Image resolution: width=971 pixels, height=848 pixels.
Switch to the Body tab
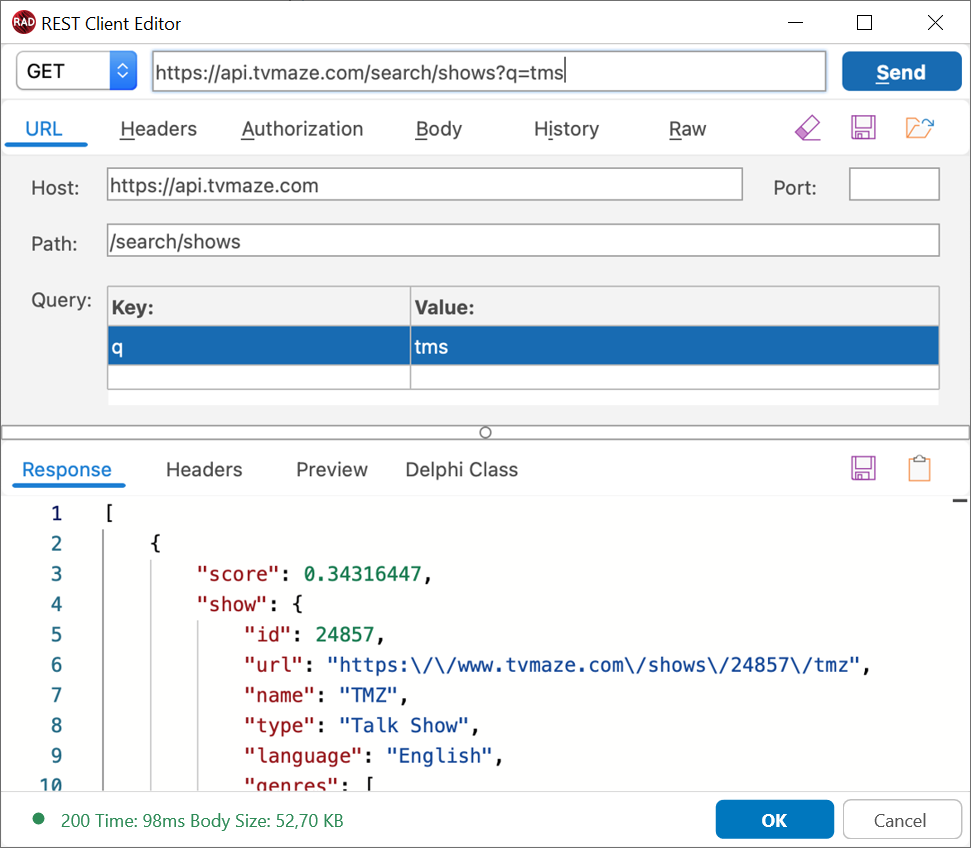click(438, 128)
